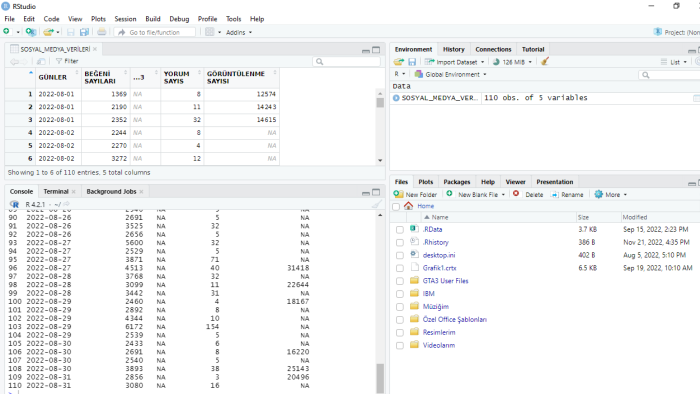
Task: Expand SOSYAL_MEDYA_VER data object icon
Action: click(x=396, y=98)
